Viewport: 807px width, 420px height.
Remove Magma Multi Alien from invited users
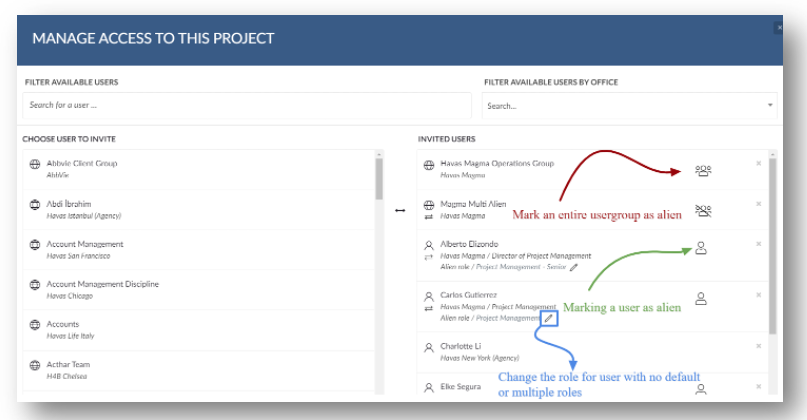[x=758, y=204]
